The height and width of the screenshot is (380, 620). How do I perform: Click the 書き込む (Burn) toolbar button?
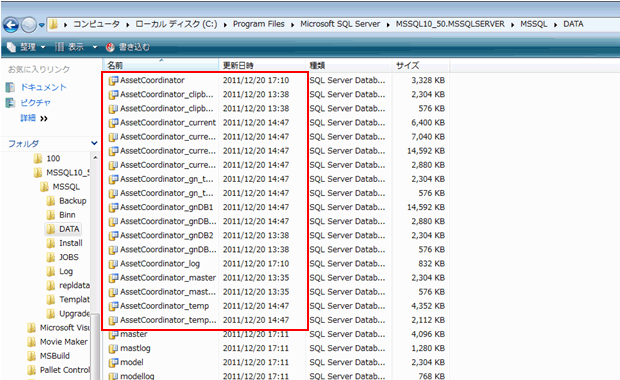(128, 47)
